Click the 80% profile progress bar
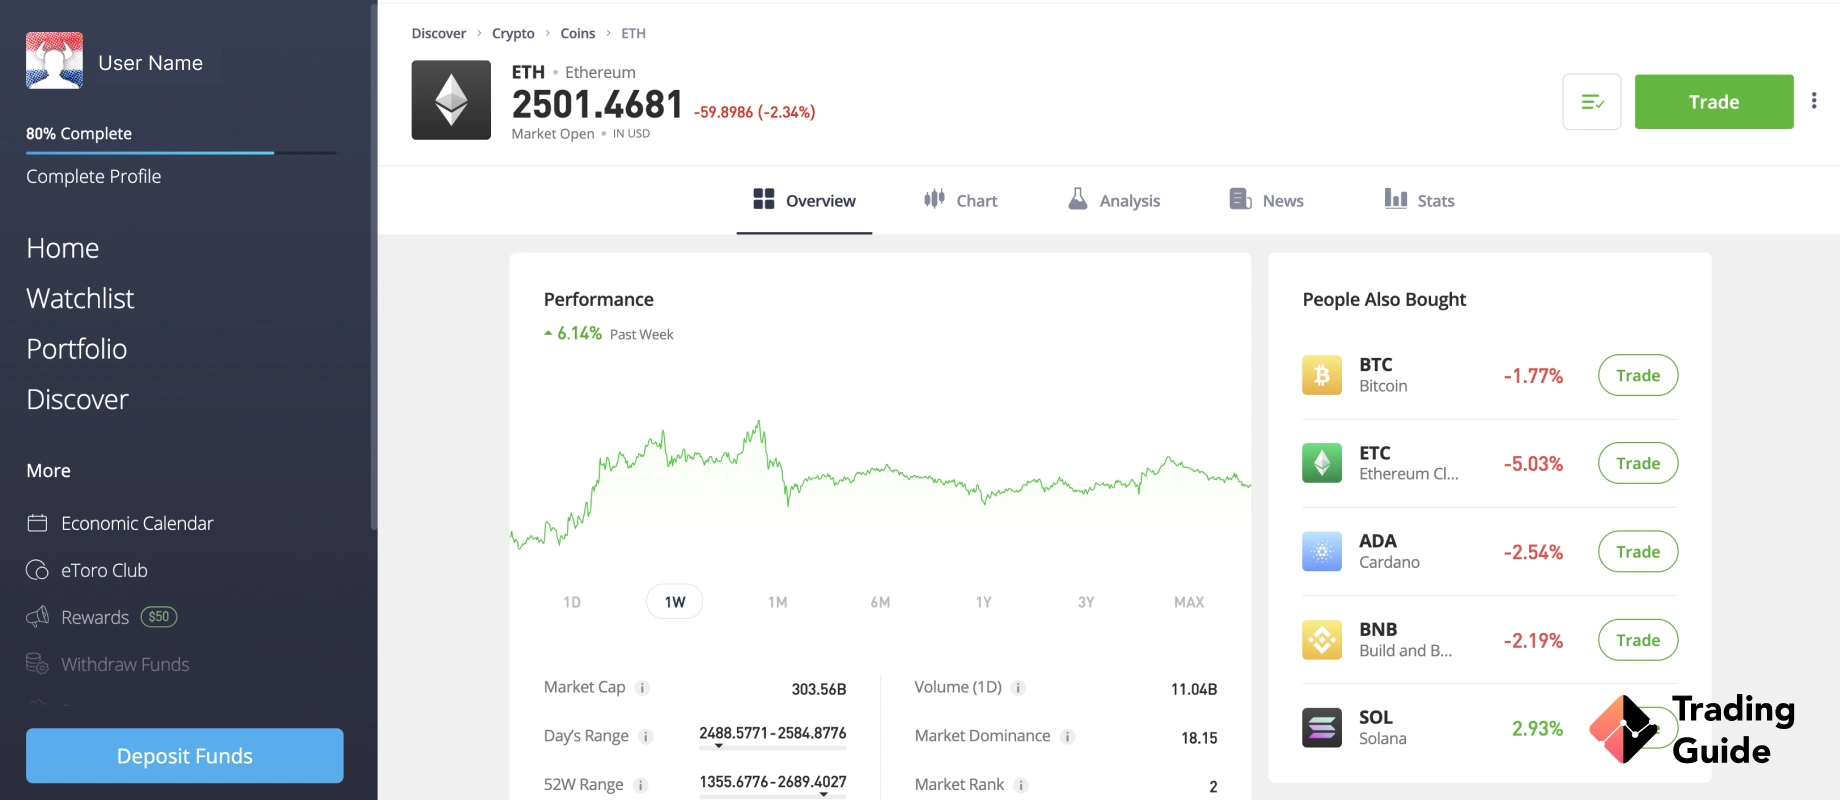Viewport: 1840px width, 800px height. point(181,153)
